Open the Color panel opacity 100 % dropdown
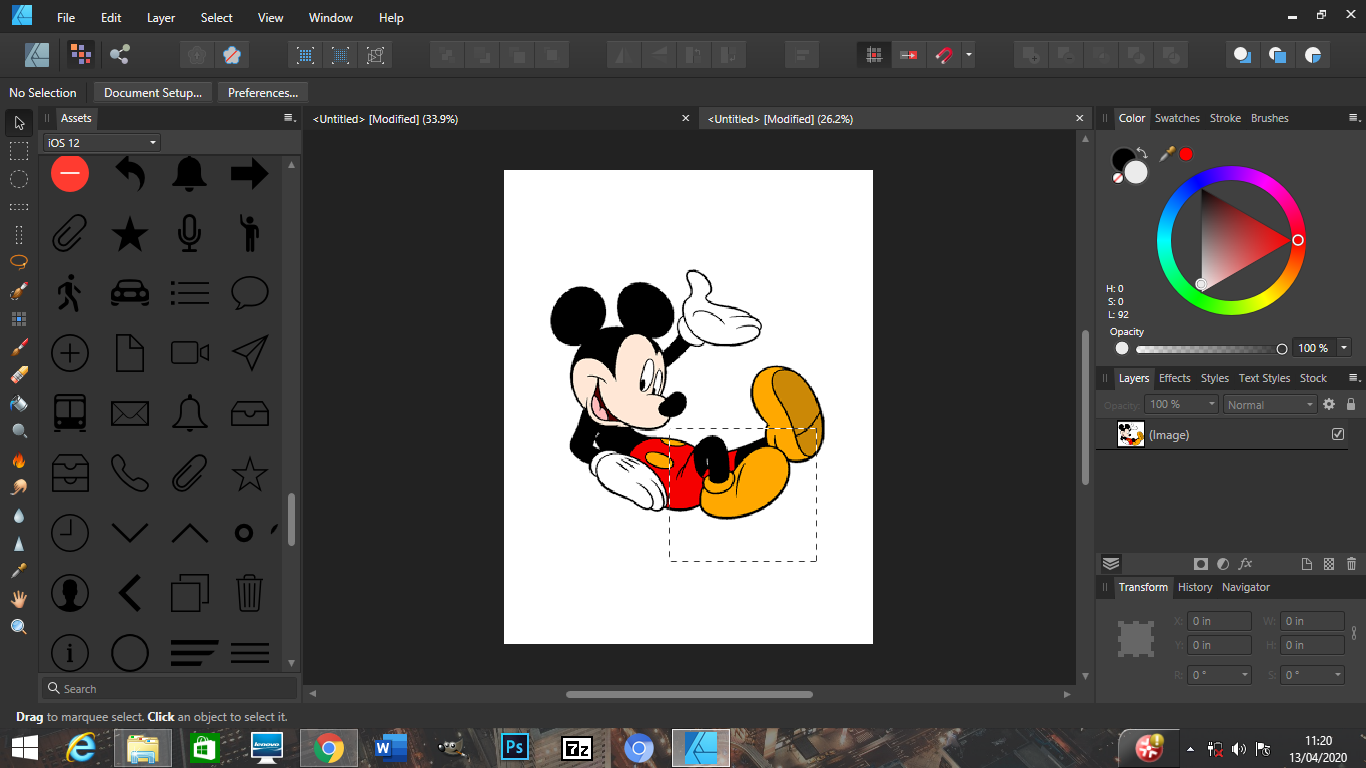Image resolution: width=1366 pixels, height=768 pixels. click(x=1344, y=348)
